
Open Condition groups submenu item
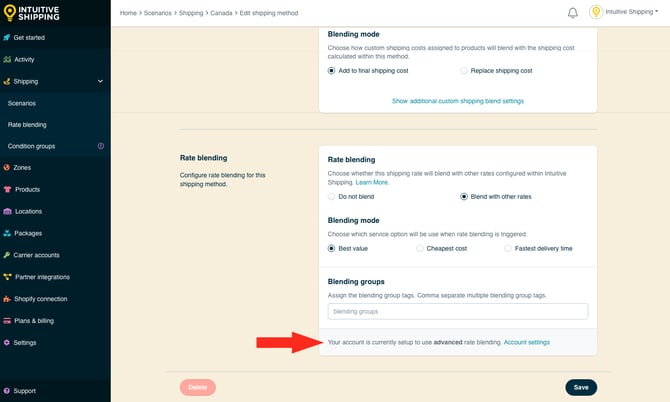point(31,146)
